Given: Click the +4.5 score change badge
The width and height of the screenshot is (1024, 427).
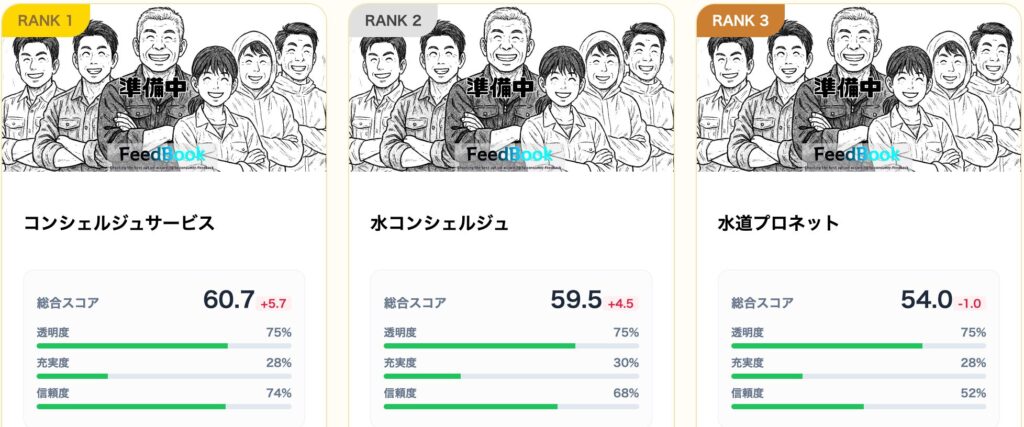Looking at the screenshot, I should coord(621,304).
